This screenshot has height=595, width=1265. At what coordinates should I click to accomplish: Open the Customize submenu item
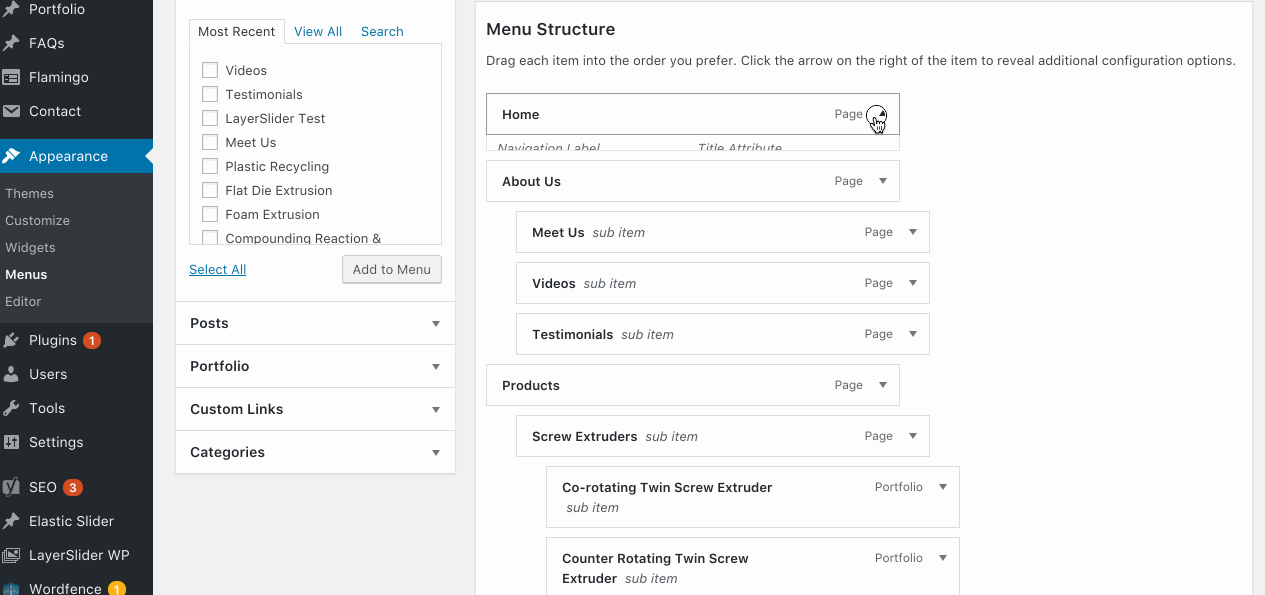pos(37,220)
